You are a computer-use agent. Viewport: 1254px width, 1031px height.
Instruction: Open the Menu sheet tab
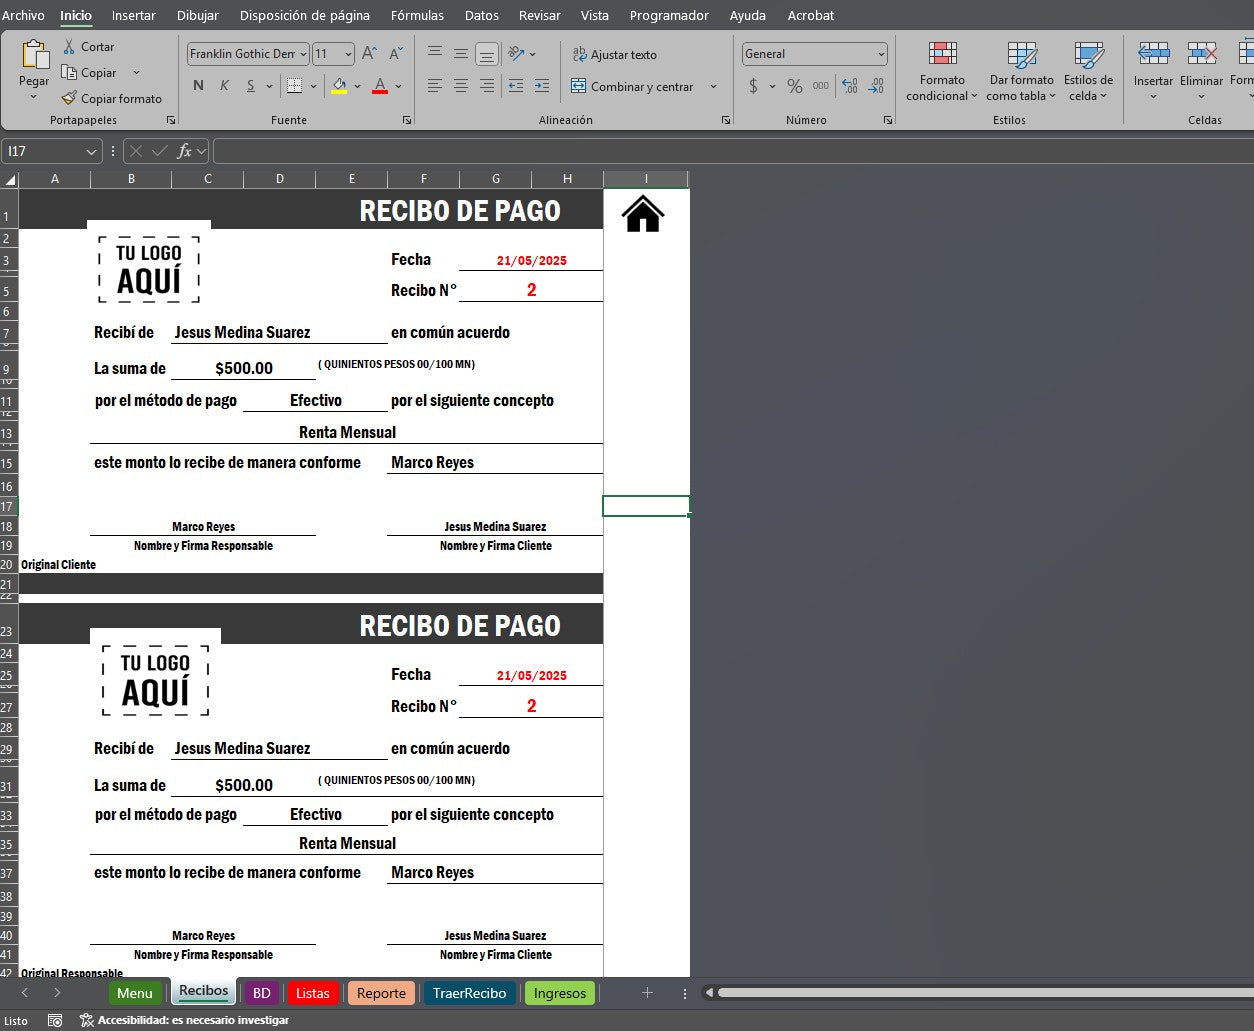[135, 993]
